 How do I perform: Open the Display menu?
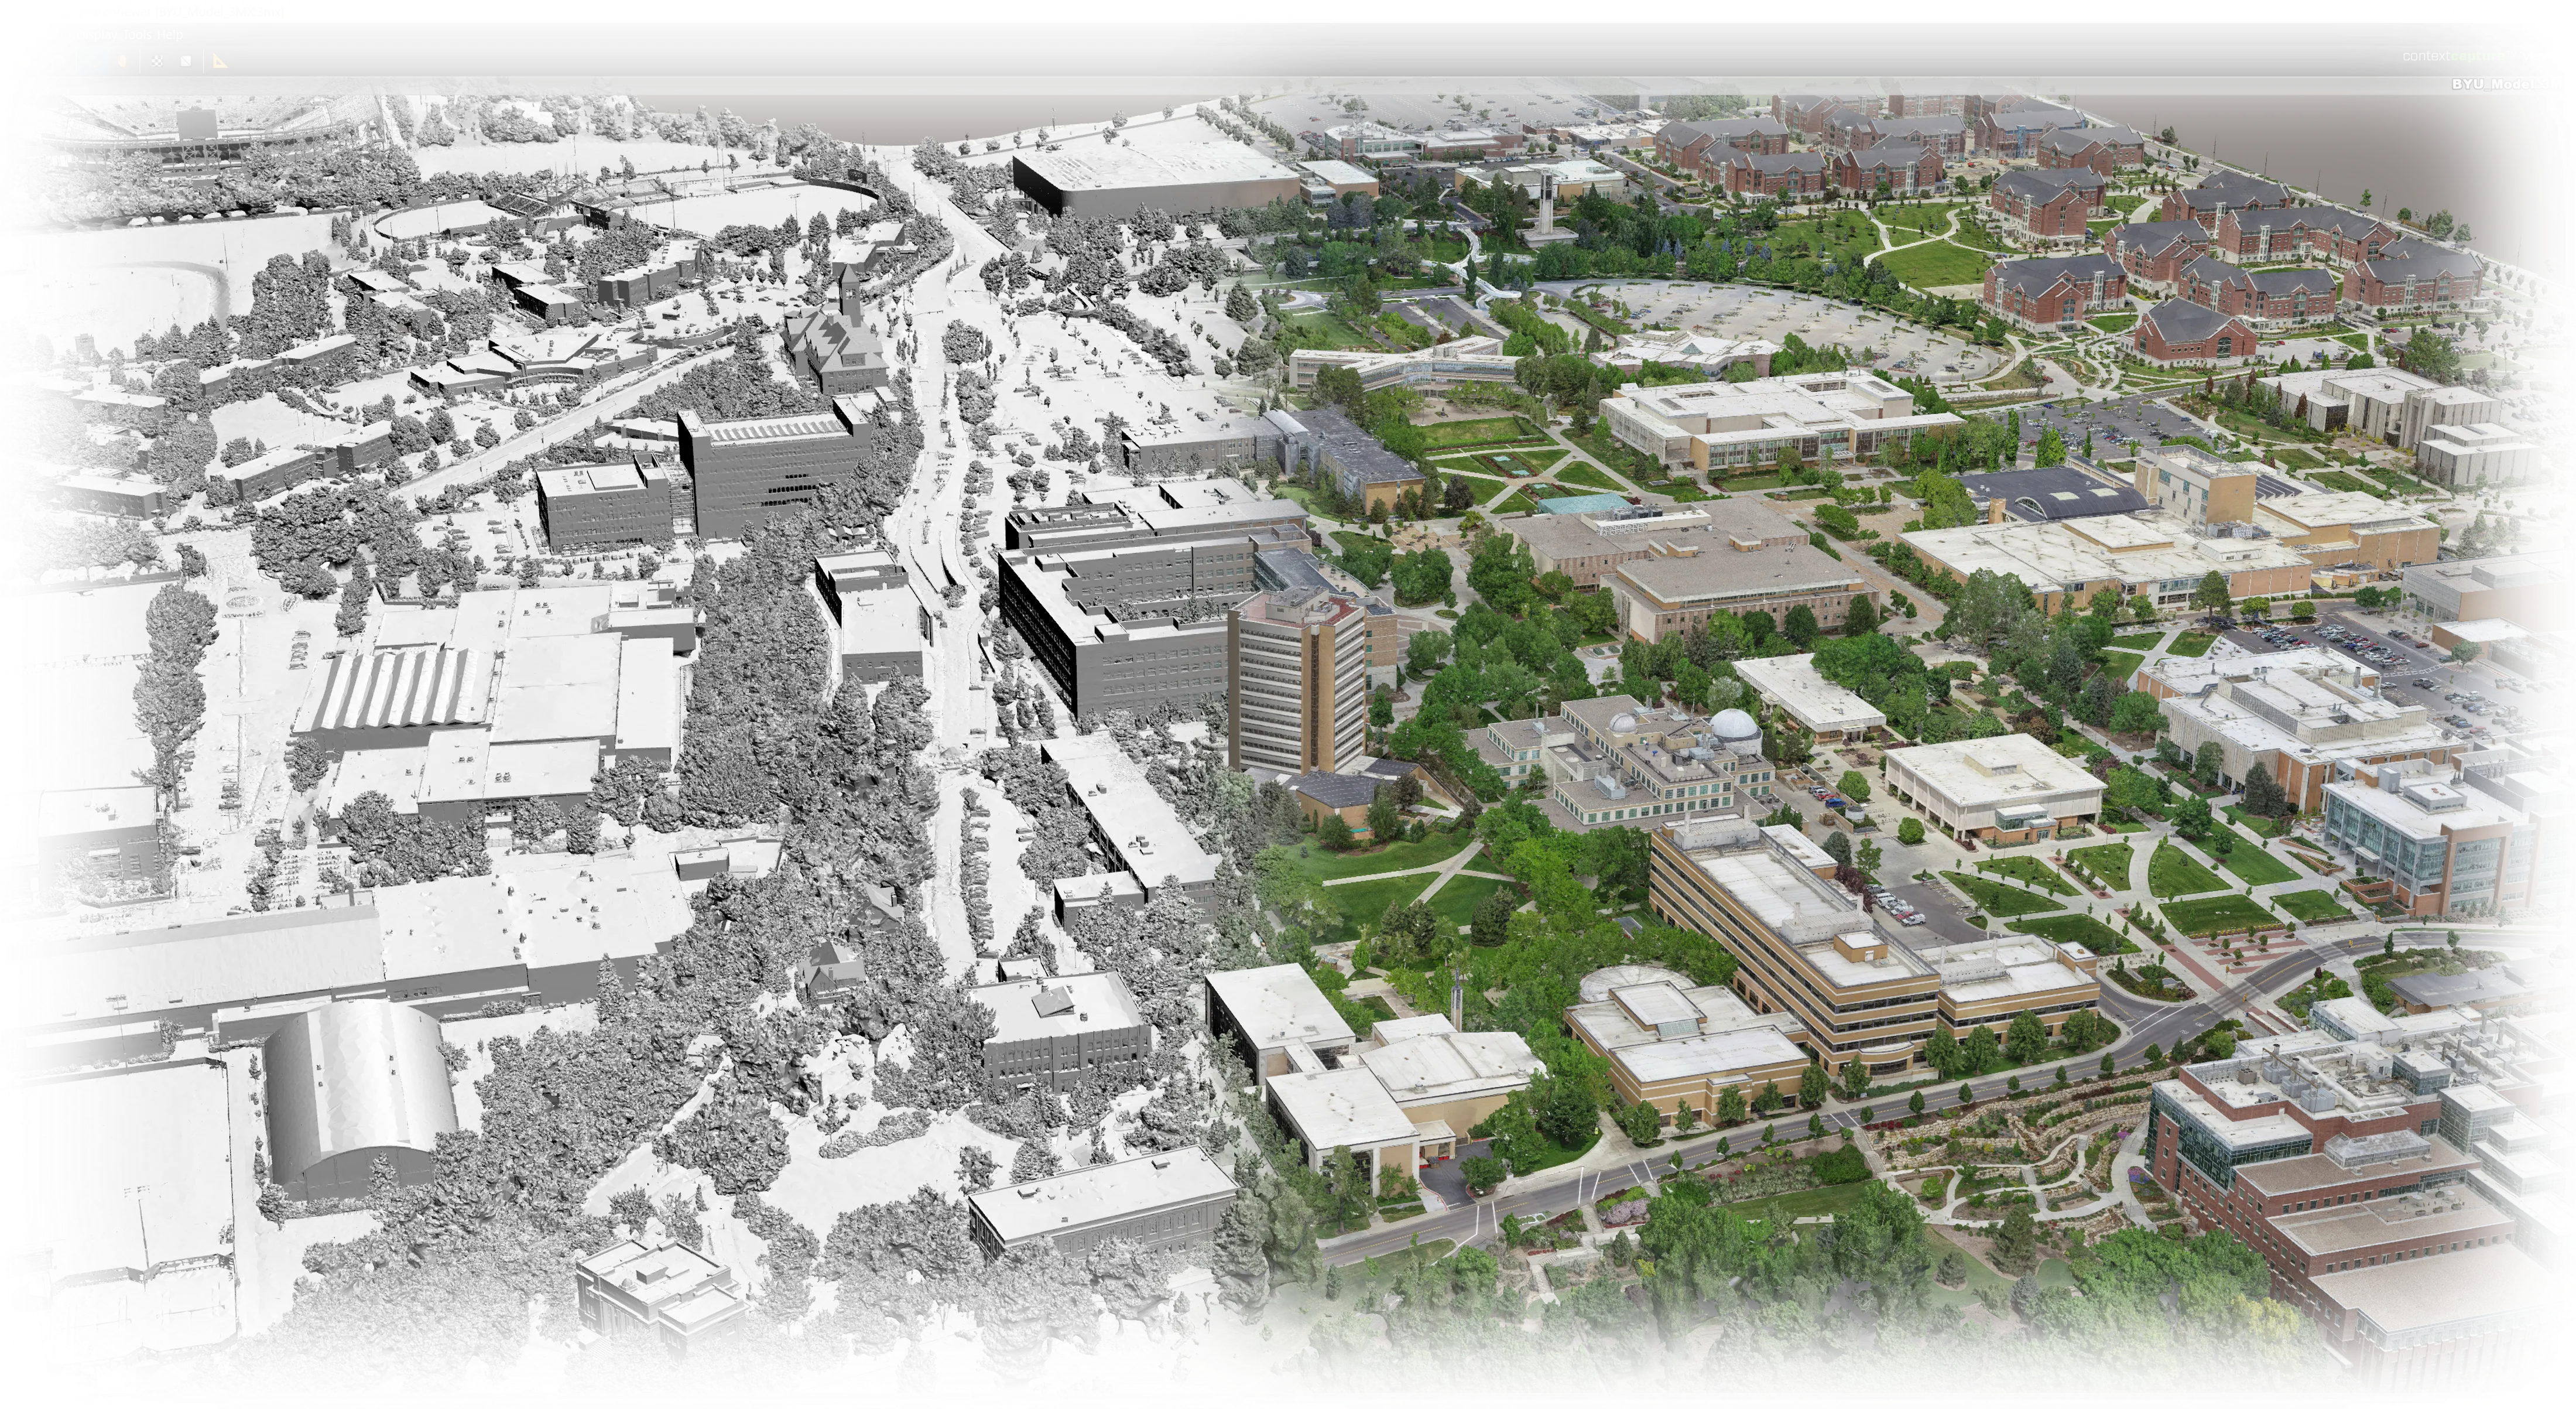point(97,35)
